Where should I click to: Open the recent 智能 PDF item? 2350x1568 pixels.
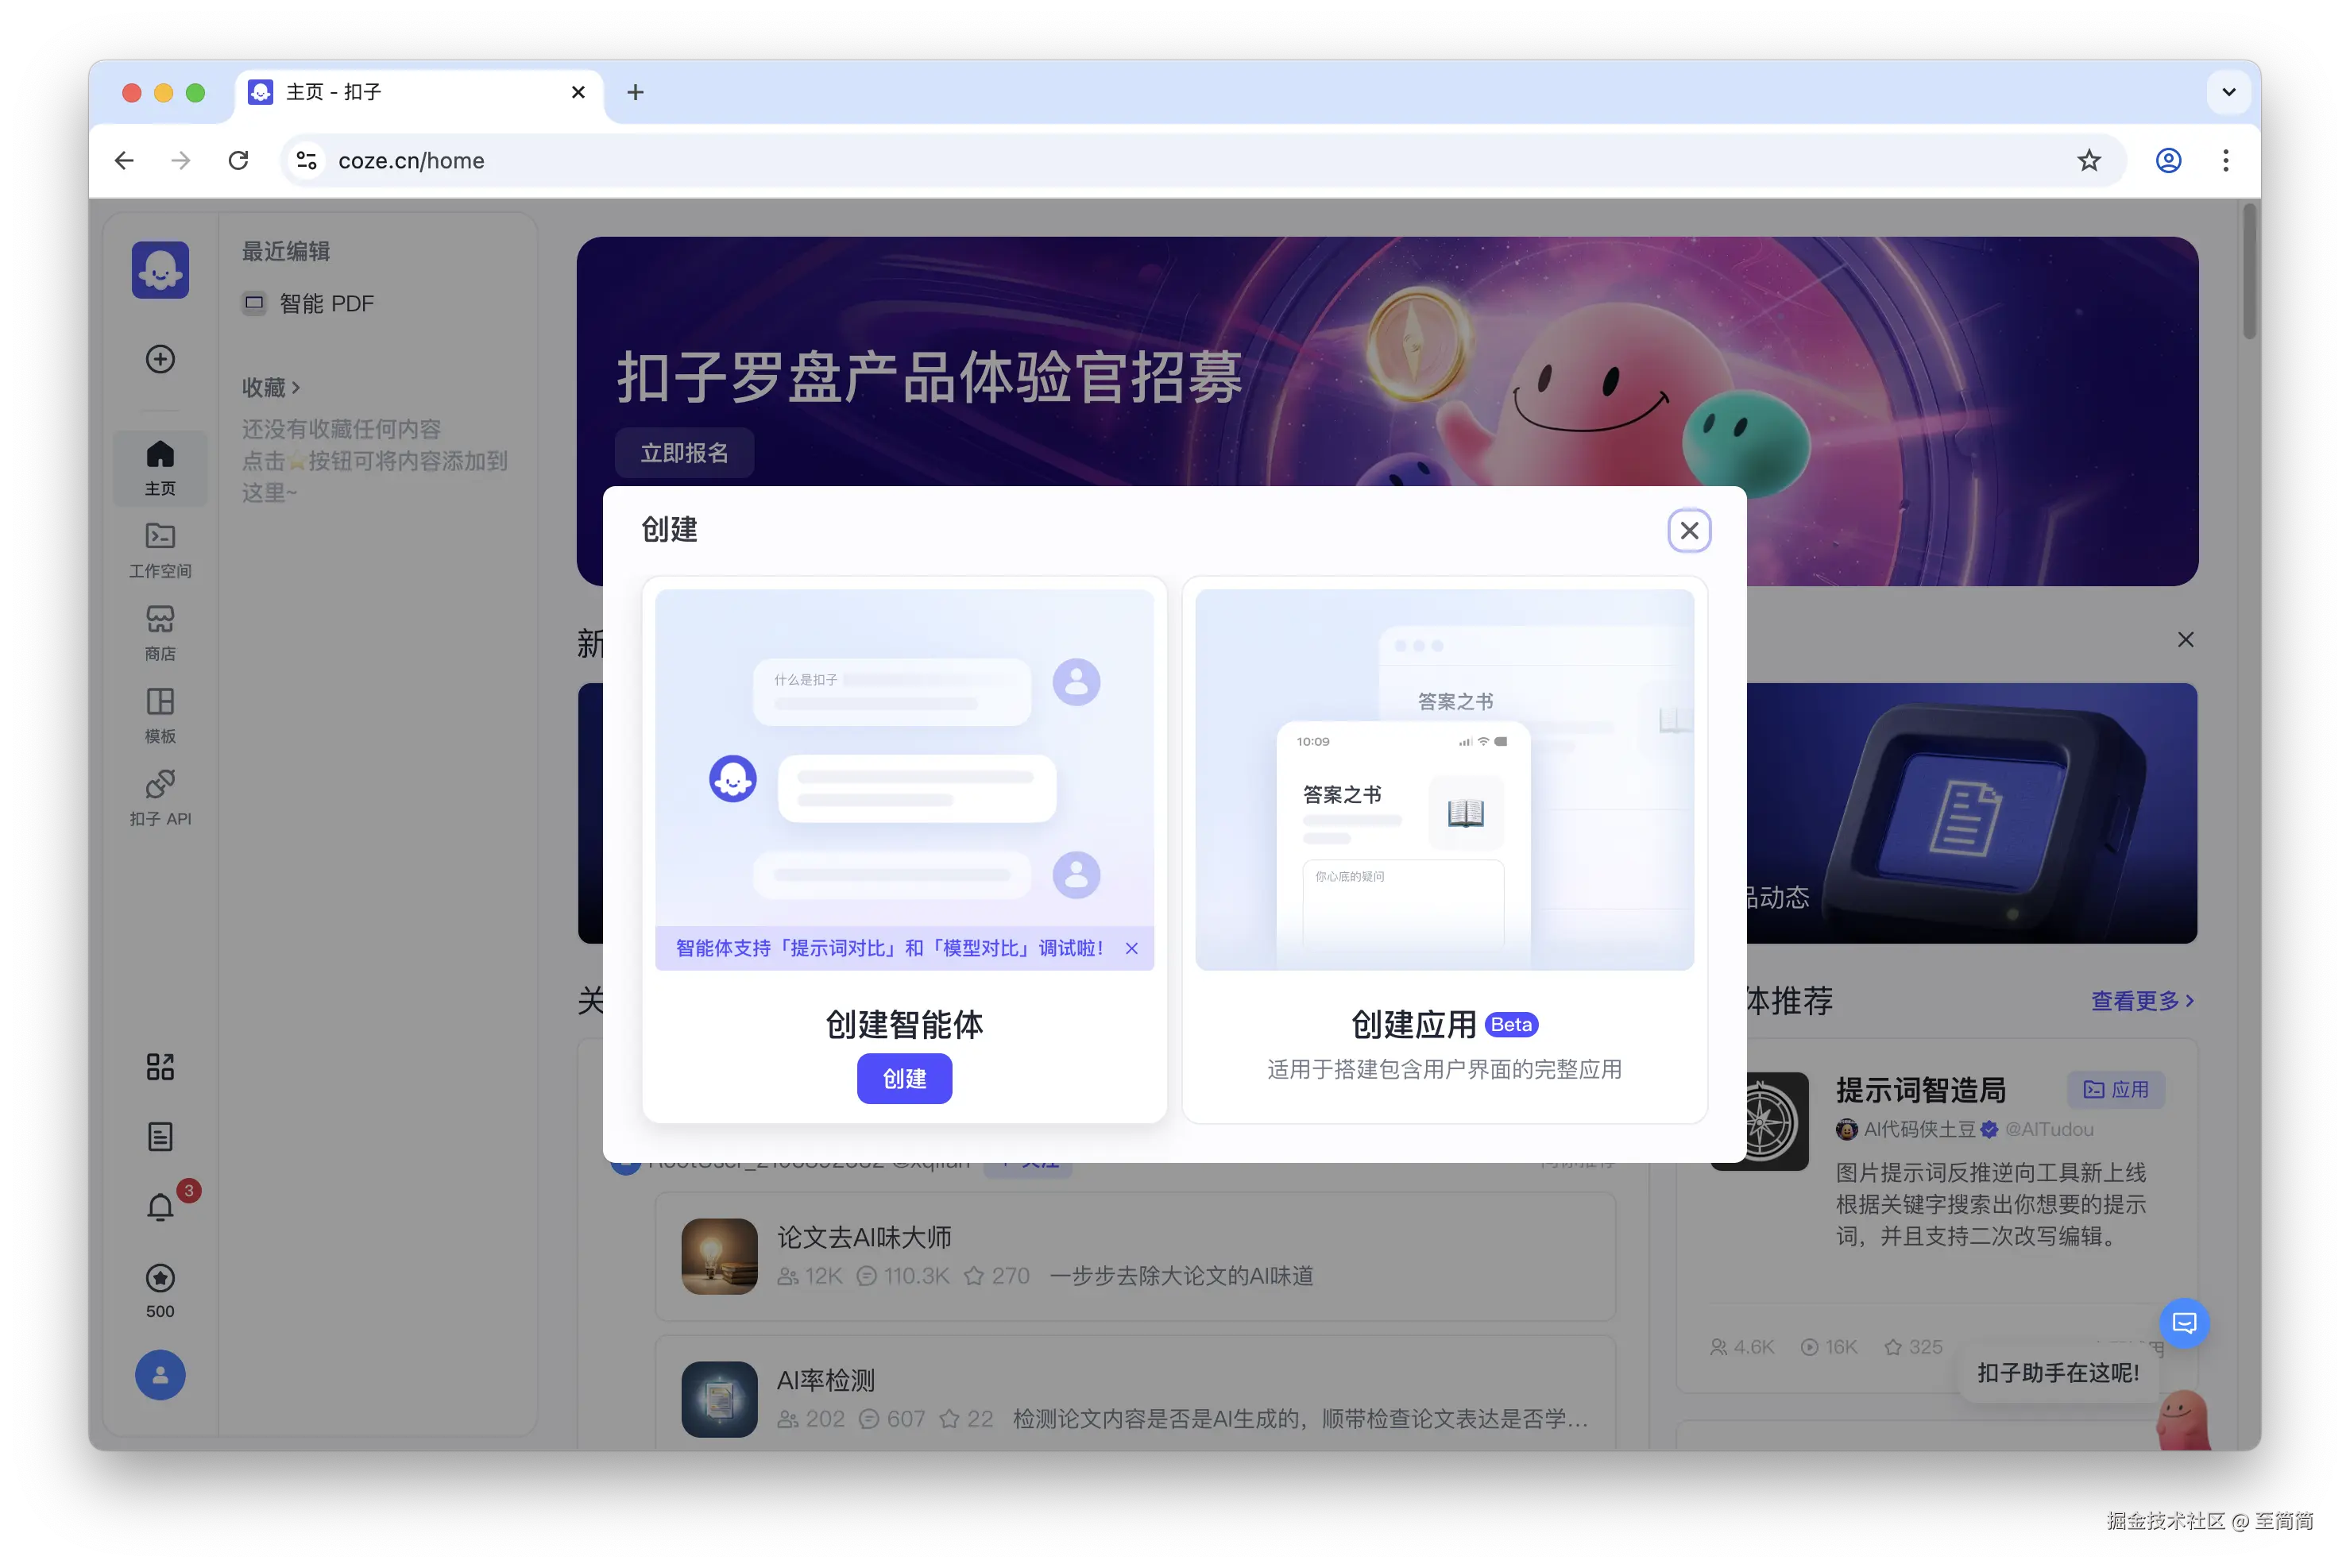[325, 303]
